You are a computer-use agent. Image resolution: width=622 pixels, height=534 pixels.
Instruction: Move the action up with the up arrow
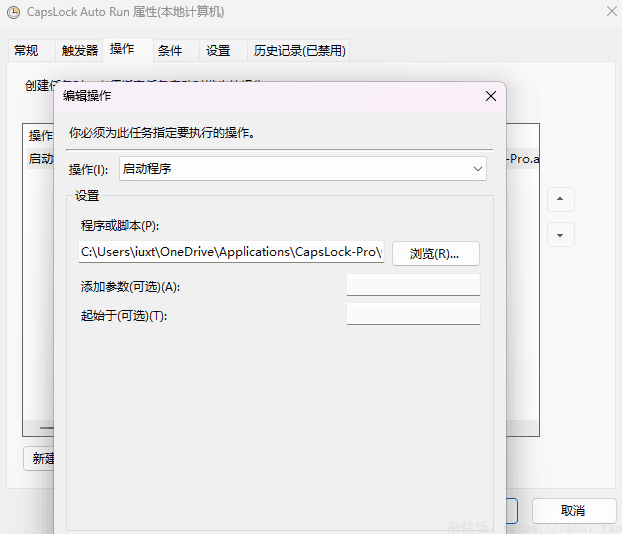pyautogui.click(x=560, y=199)
